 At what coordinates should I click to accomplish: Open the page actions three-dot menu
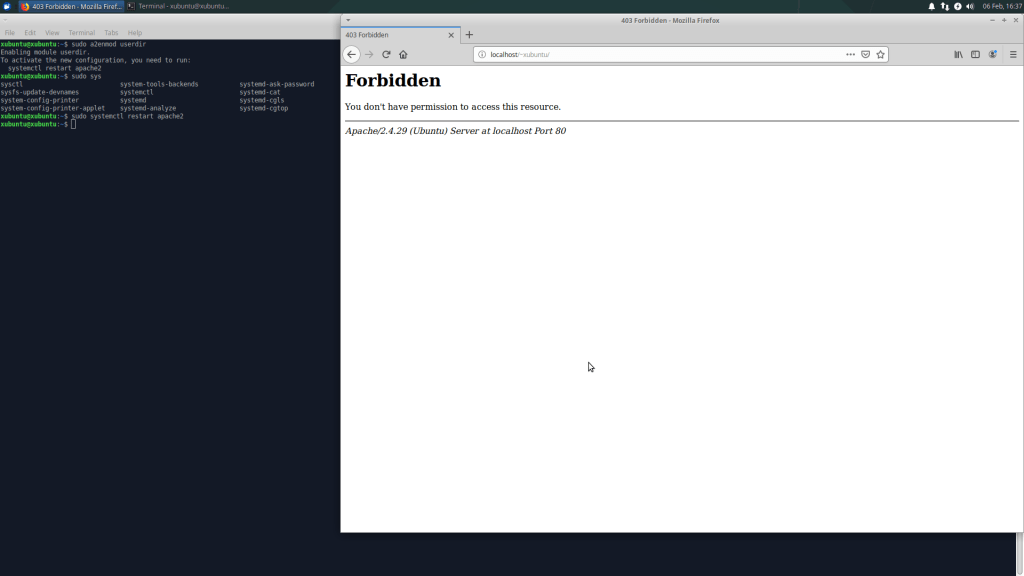tap(850, 54)
